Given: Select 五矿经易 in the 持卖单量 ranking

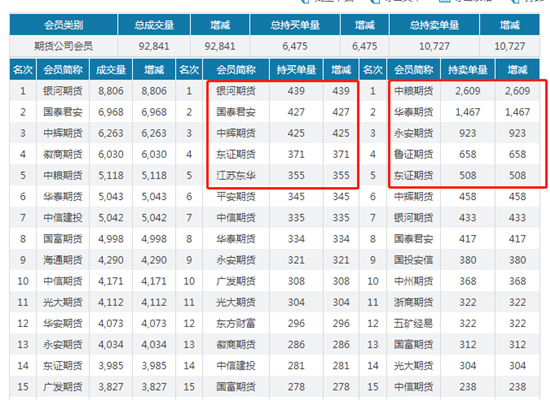Looking at the screenshot, I should pyautogui.click(x=414, y=324).
